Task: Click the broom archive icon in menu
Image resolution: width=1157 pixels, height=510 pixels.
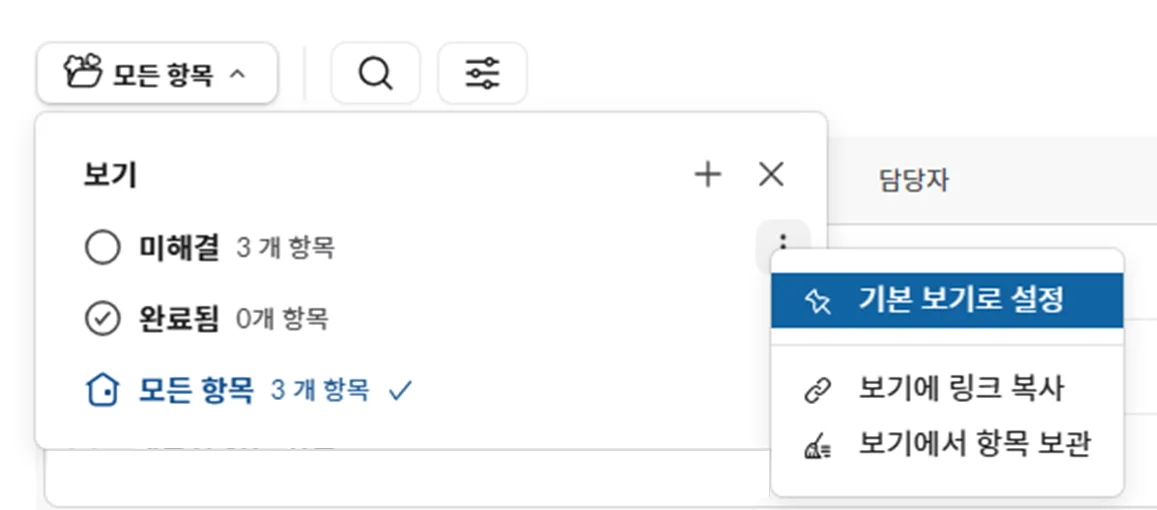Action: tap(817, 446)
